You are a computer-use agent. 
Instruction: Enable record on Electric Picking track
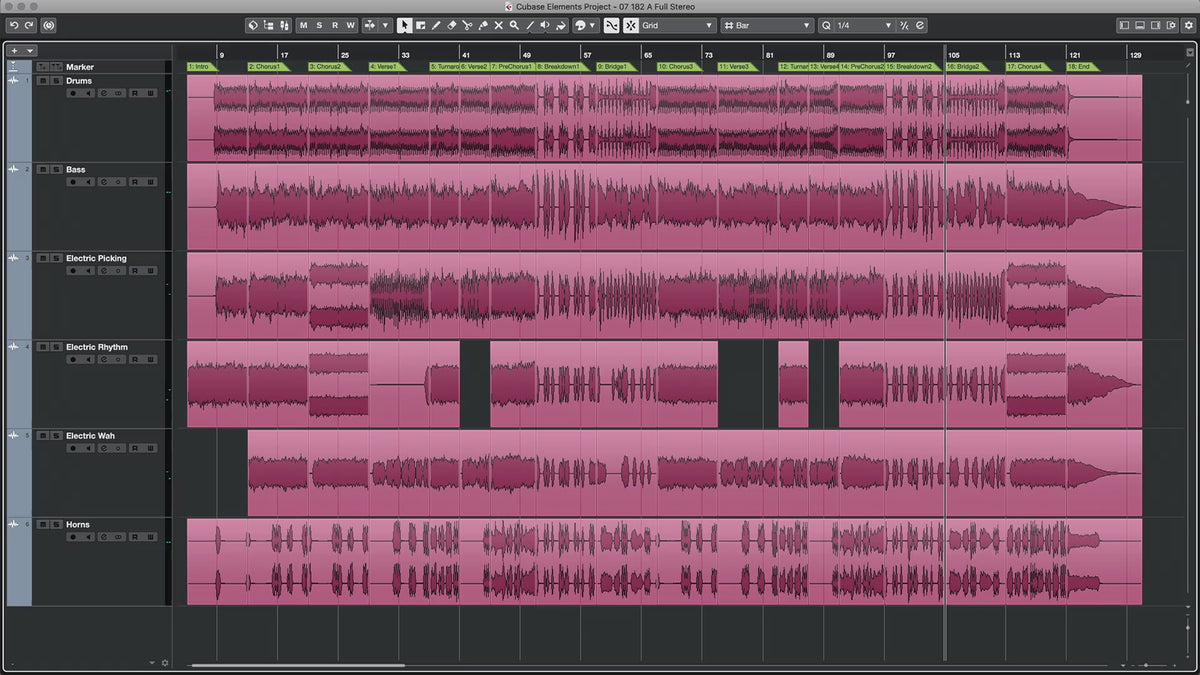pyautogui.click(x=72, y=271)
